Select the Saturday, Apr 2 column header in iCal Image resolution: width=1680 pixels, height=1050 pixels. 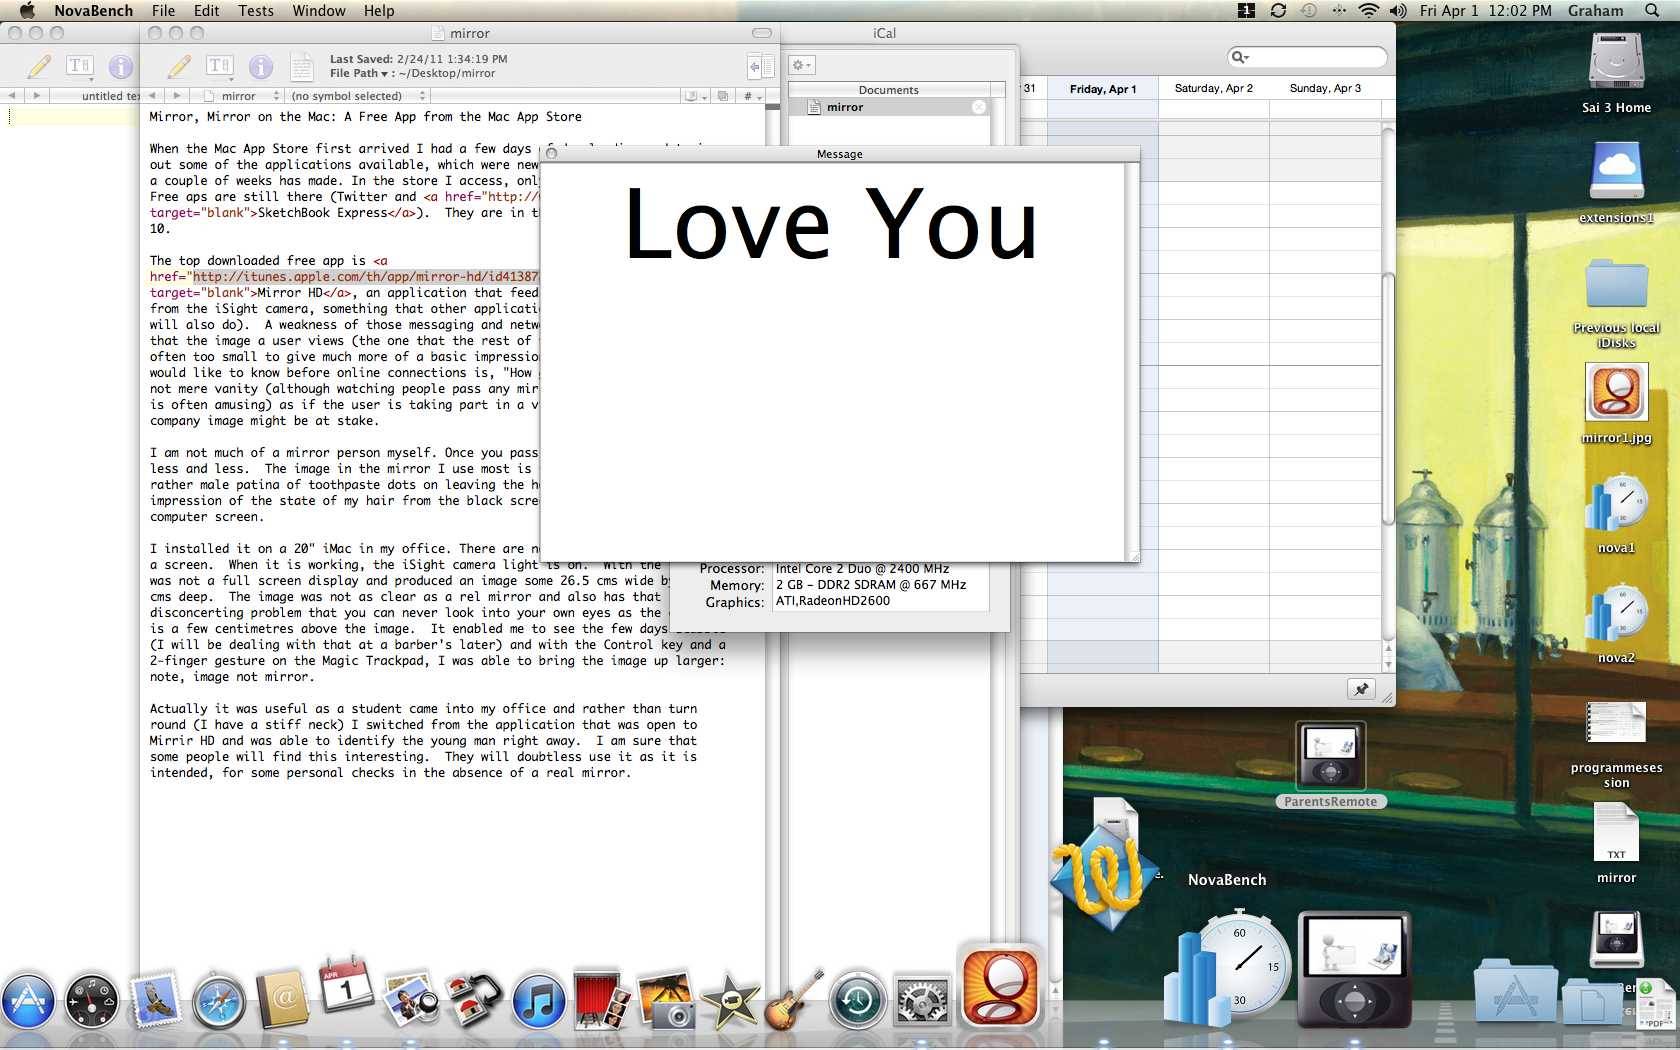pos(1213,88)
